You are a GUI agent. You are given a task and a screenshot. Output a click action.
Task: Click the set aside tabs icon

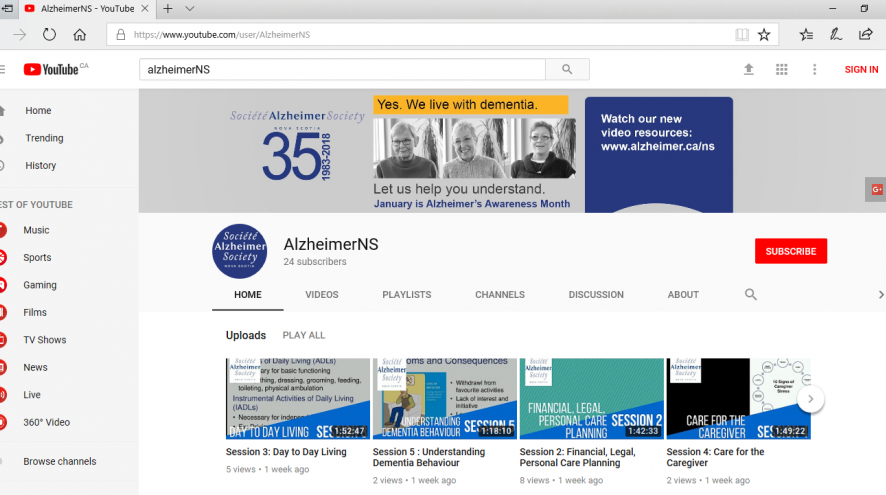[7, 8]
